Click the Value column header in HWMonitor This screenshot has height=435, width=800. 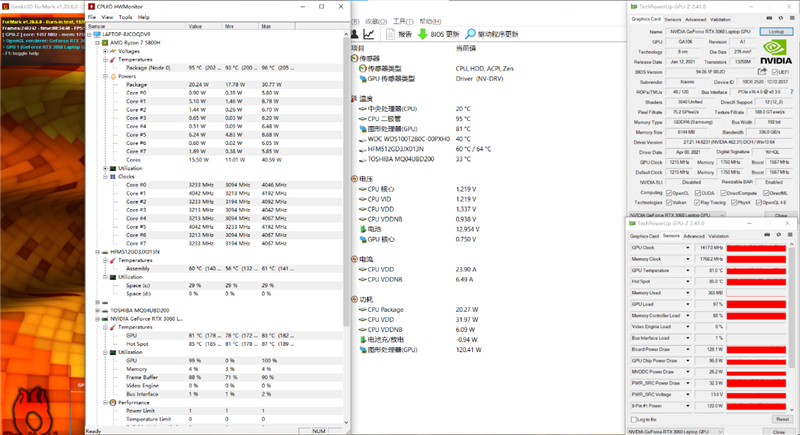(x=204, y=26)
